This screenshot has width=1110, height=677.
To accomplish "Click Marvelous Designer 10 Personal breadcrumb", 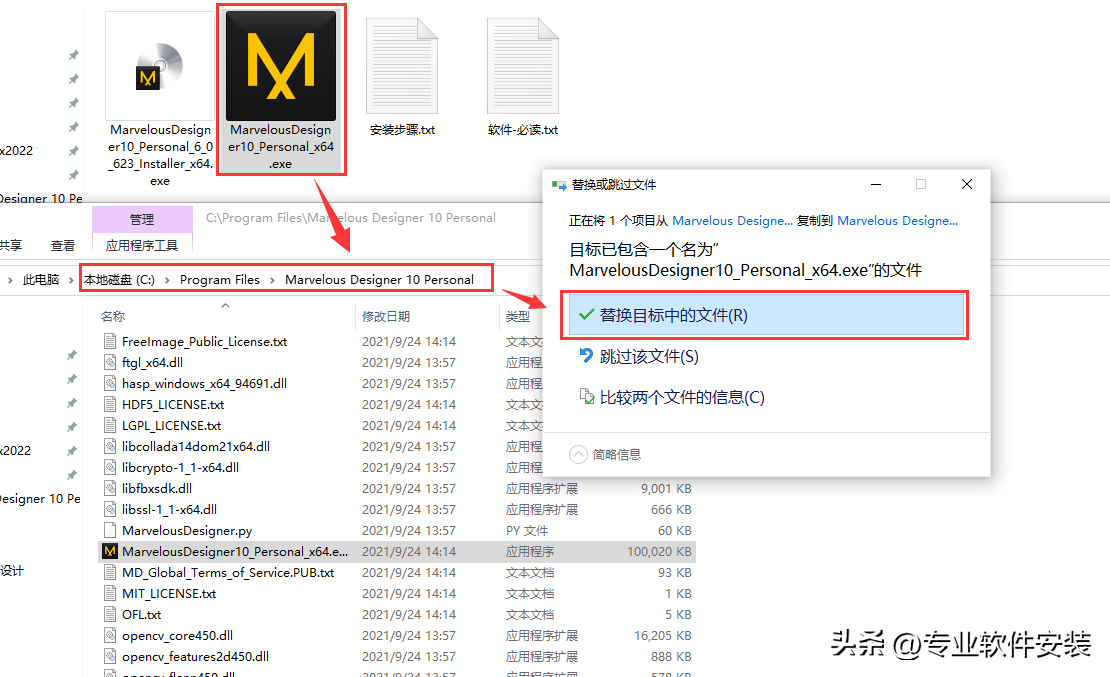I will [x=379, y=280].
